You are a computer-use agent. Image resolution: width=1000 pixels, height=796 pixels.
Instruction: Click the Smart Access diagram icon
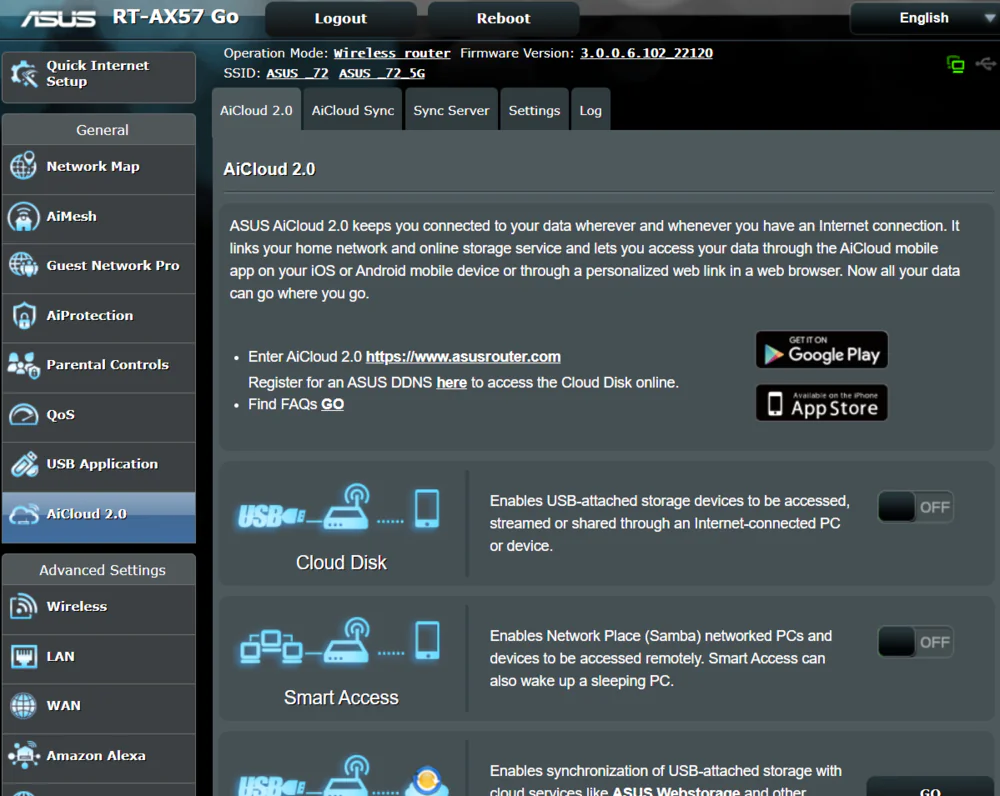tap(340, 641)
